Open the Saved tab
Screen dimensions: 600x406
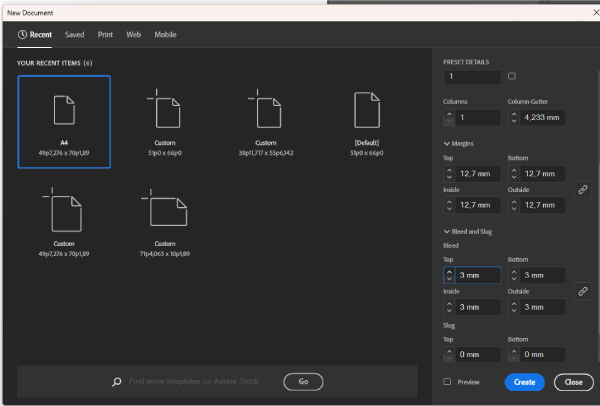(75, 34)
